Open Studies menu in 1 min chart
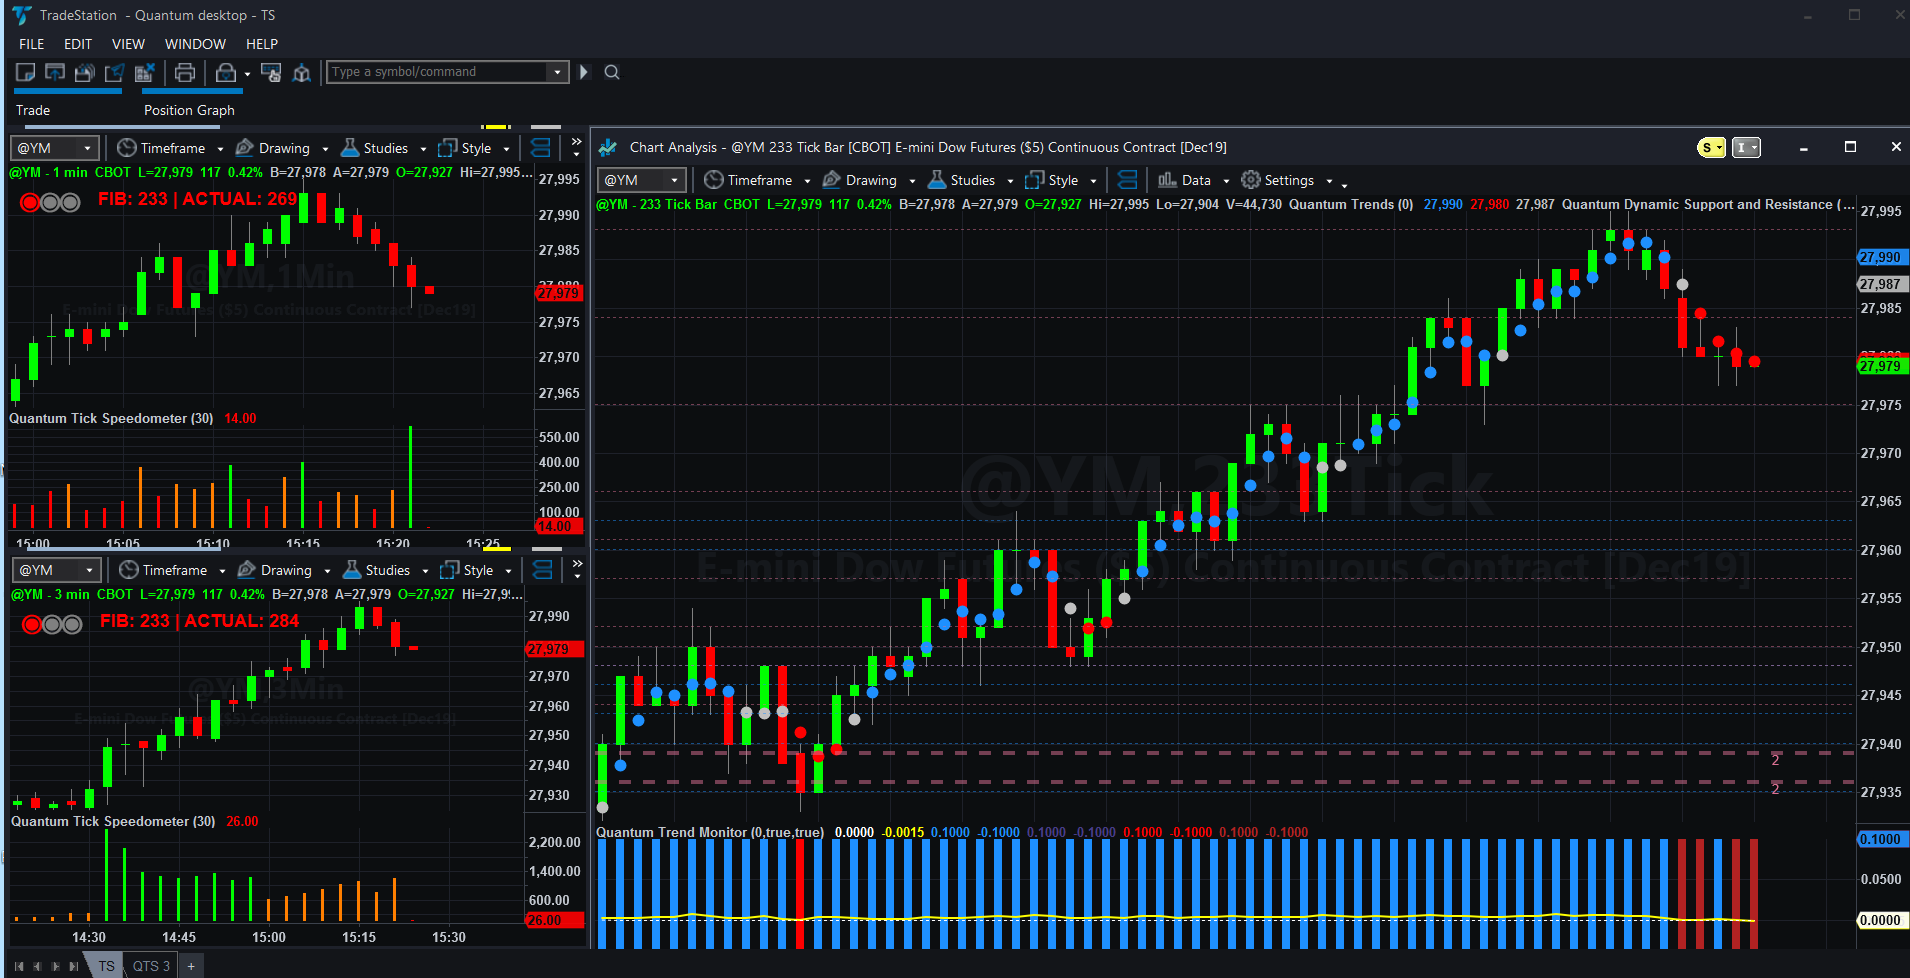 click(384, 148)
